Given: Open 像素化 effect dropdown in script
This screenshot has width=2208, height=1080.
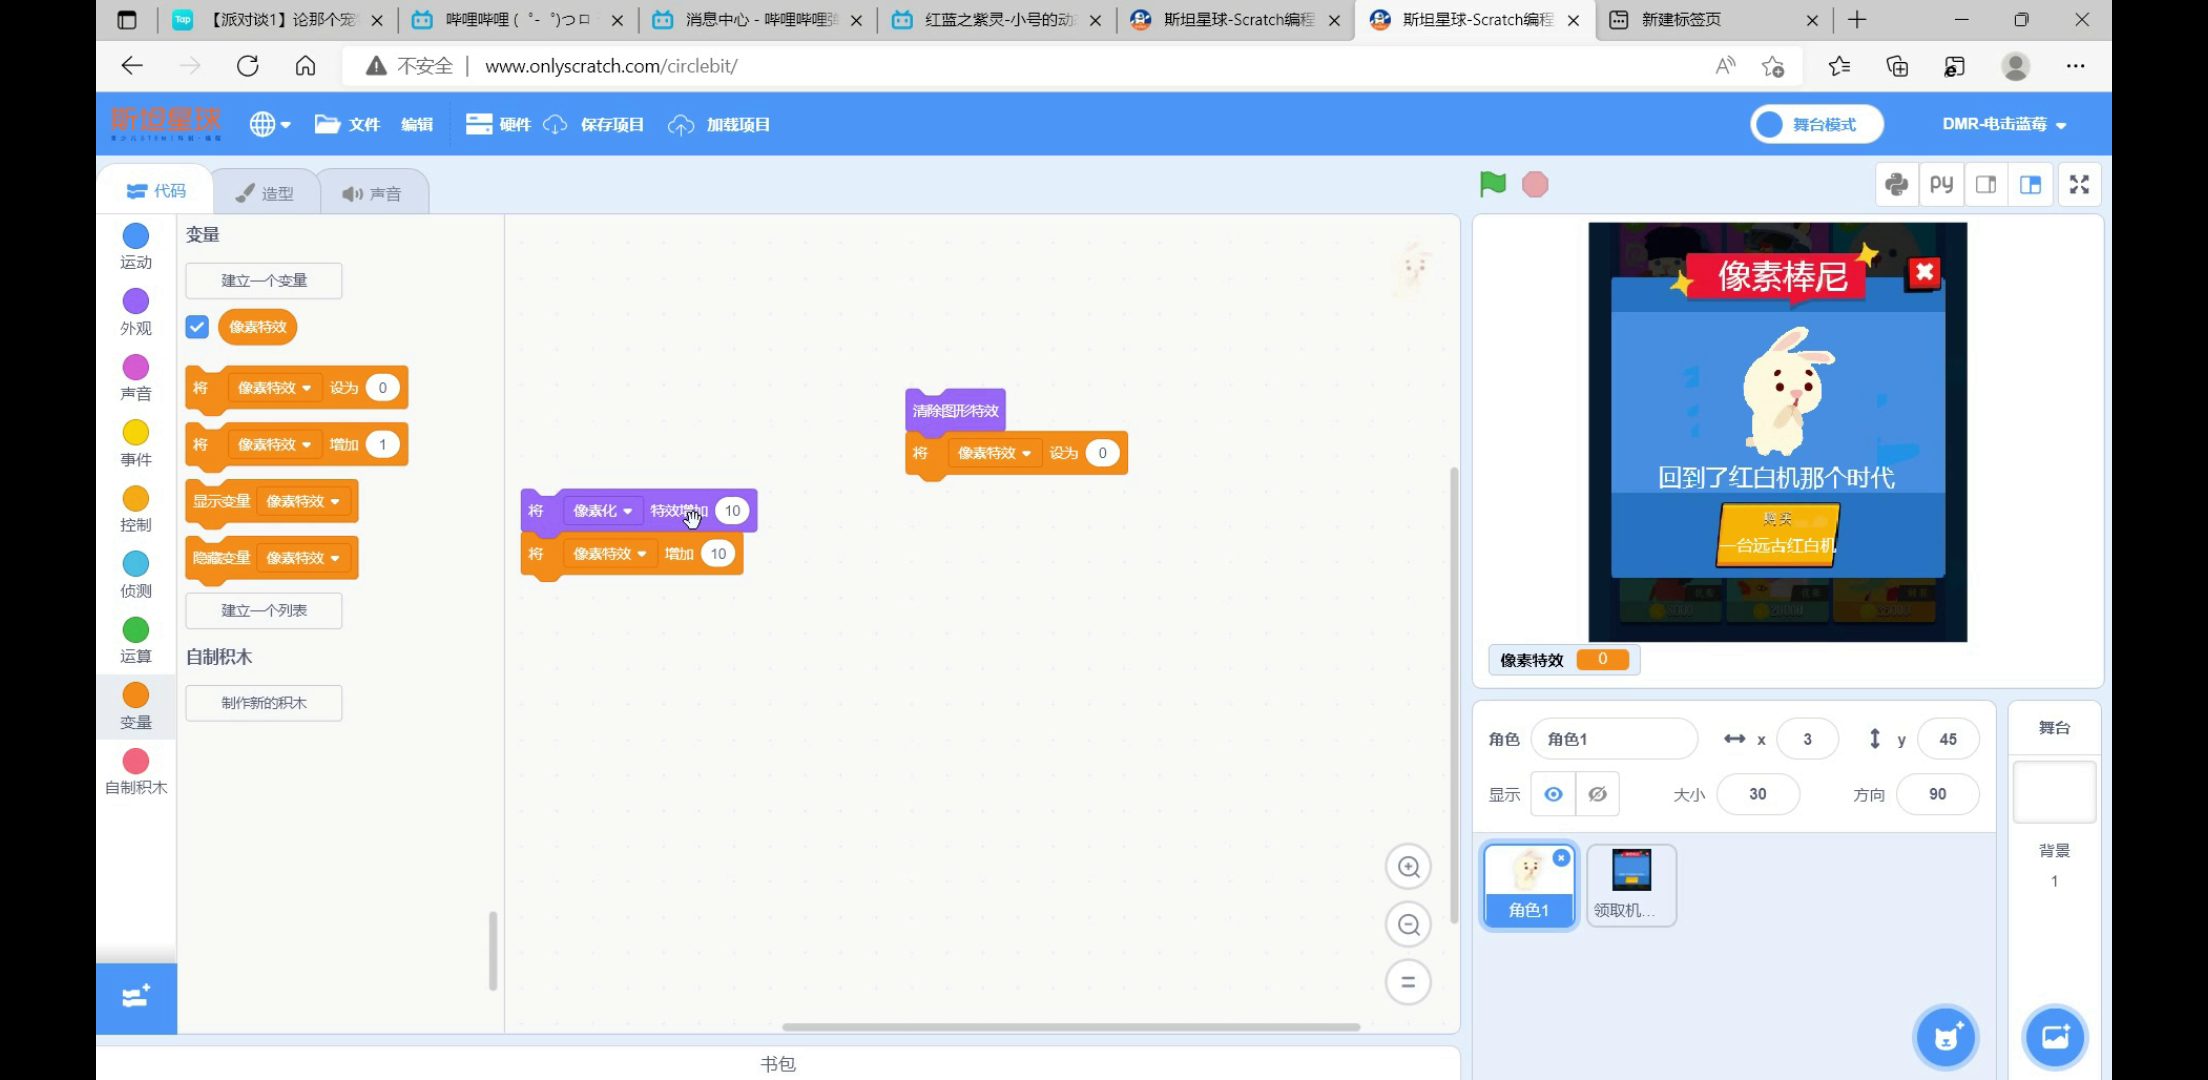Looking at the screenshot, I should tap(603, 511).
